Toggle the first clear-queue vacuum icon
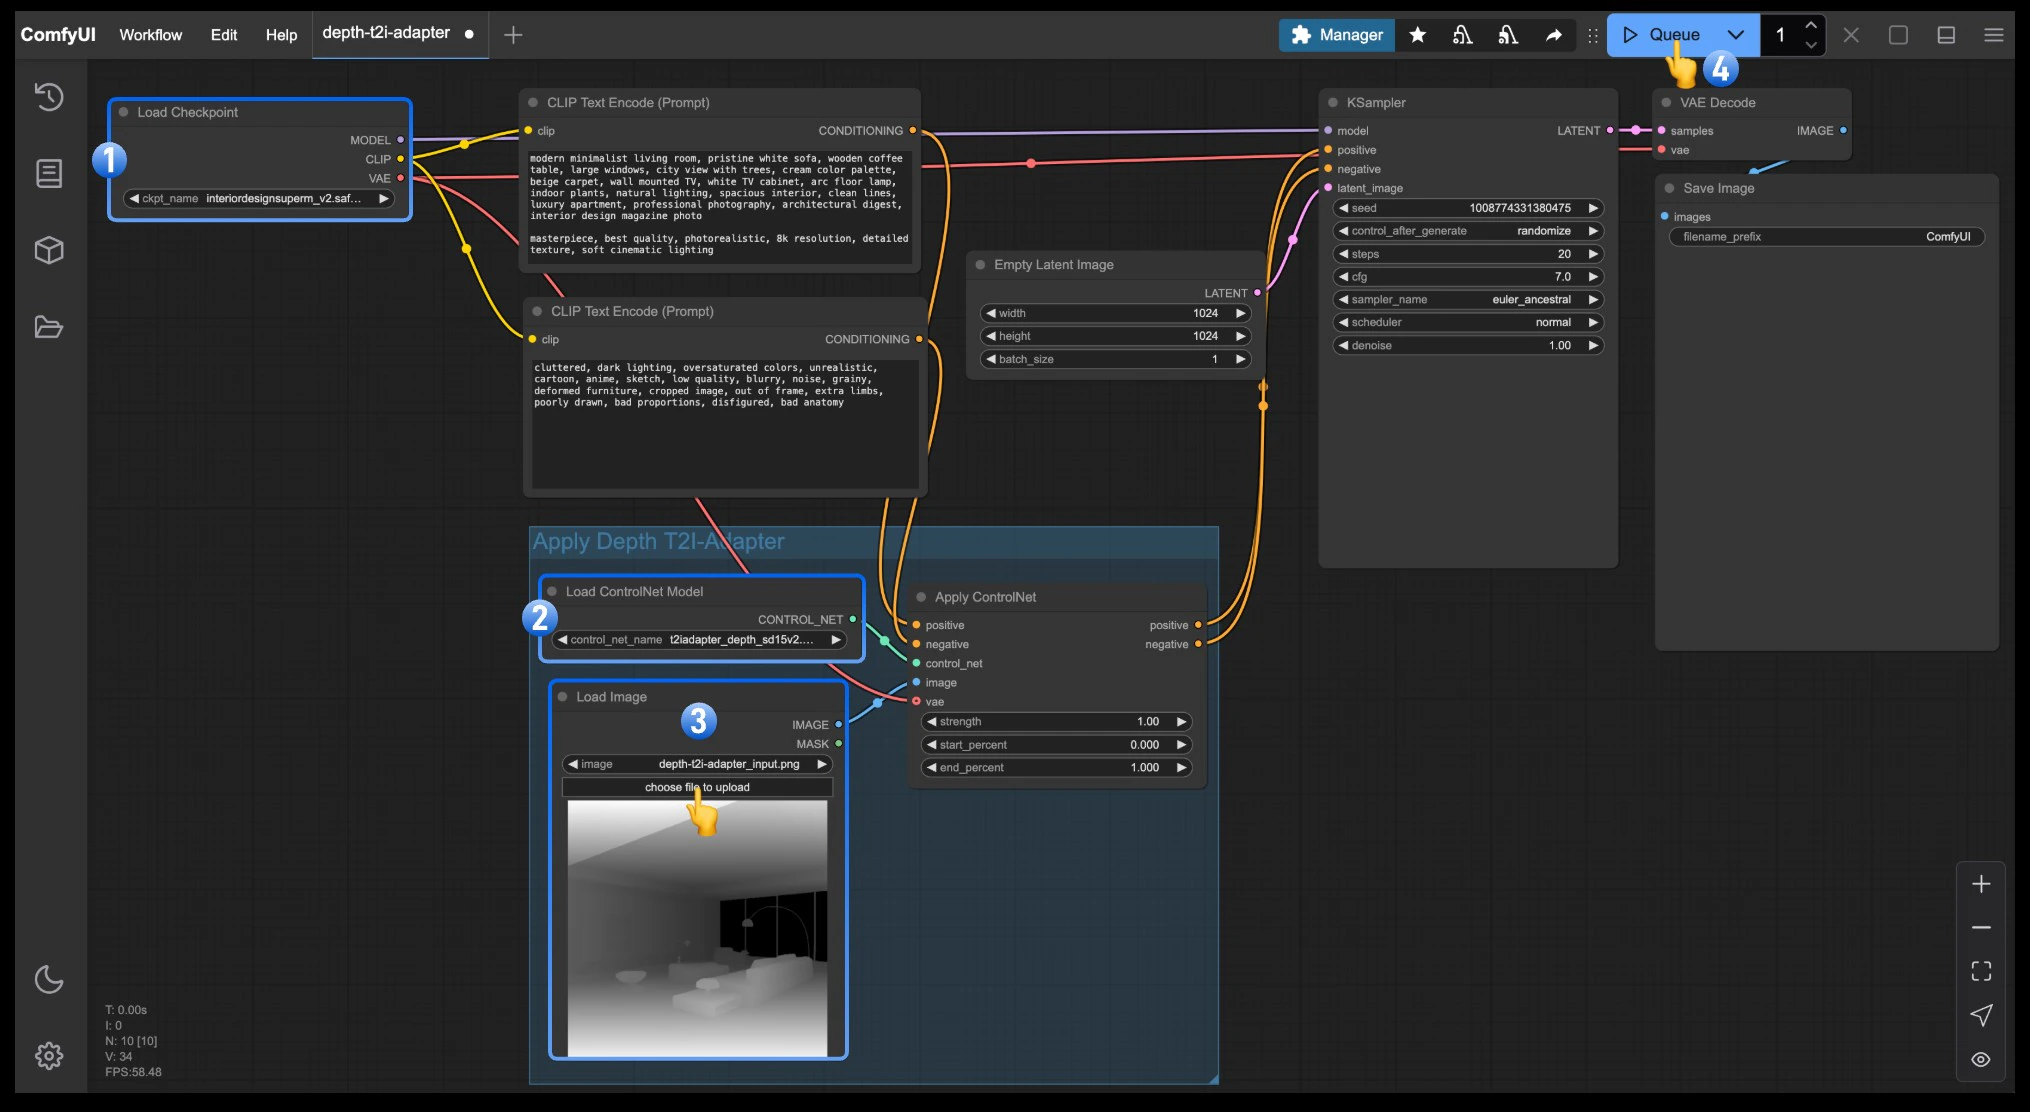2030x1112 pixels. [1462, 34]
